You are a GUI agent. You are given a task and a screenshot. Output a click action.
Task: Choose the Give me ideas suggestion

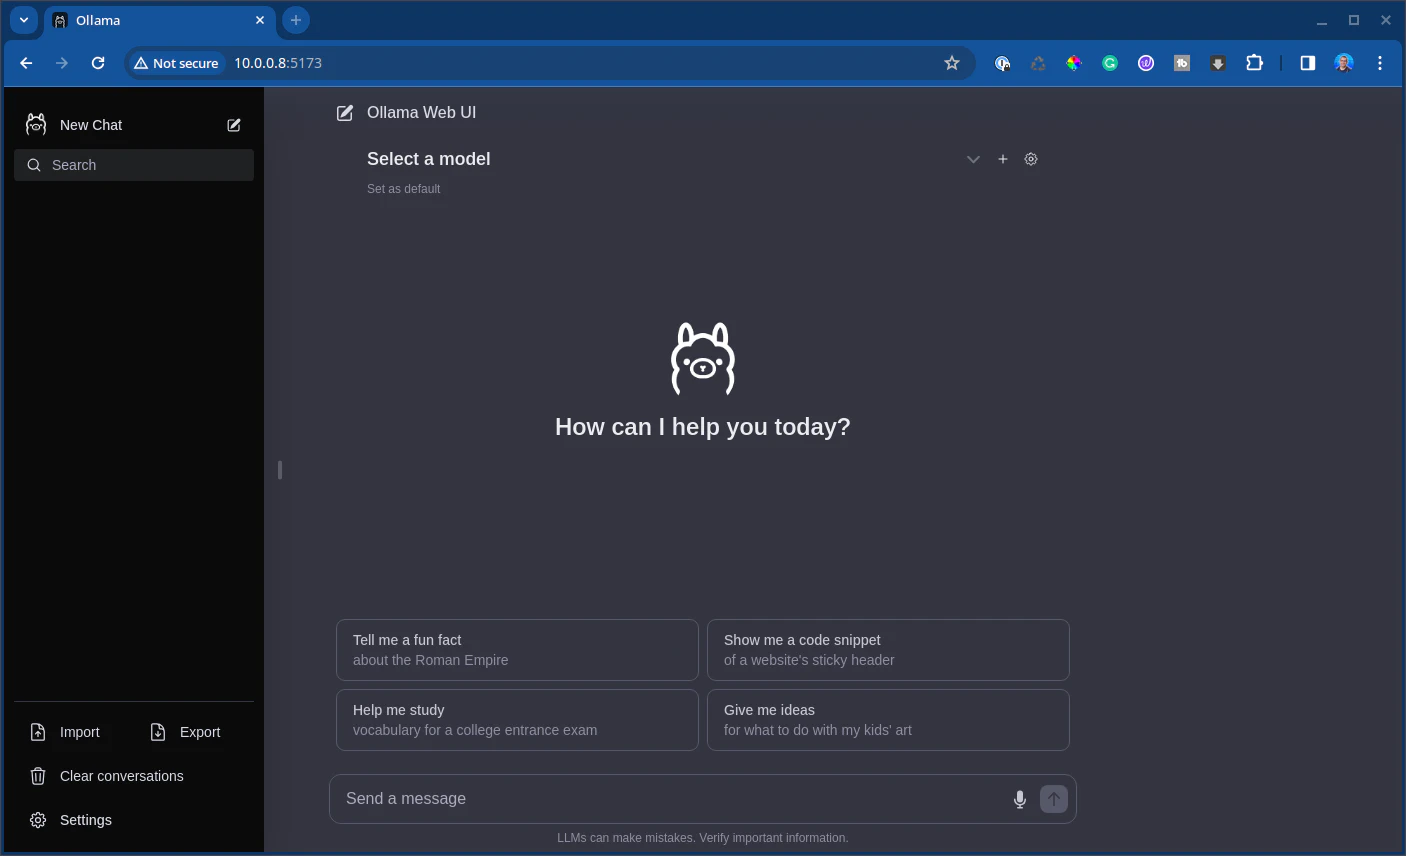pyautogui.click(x=888, y=720)
